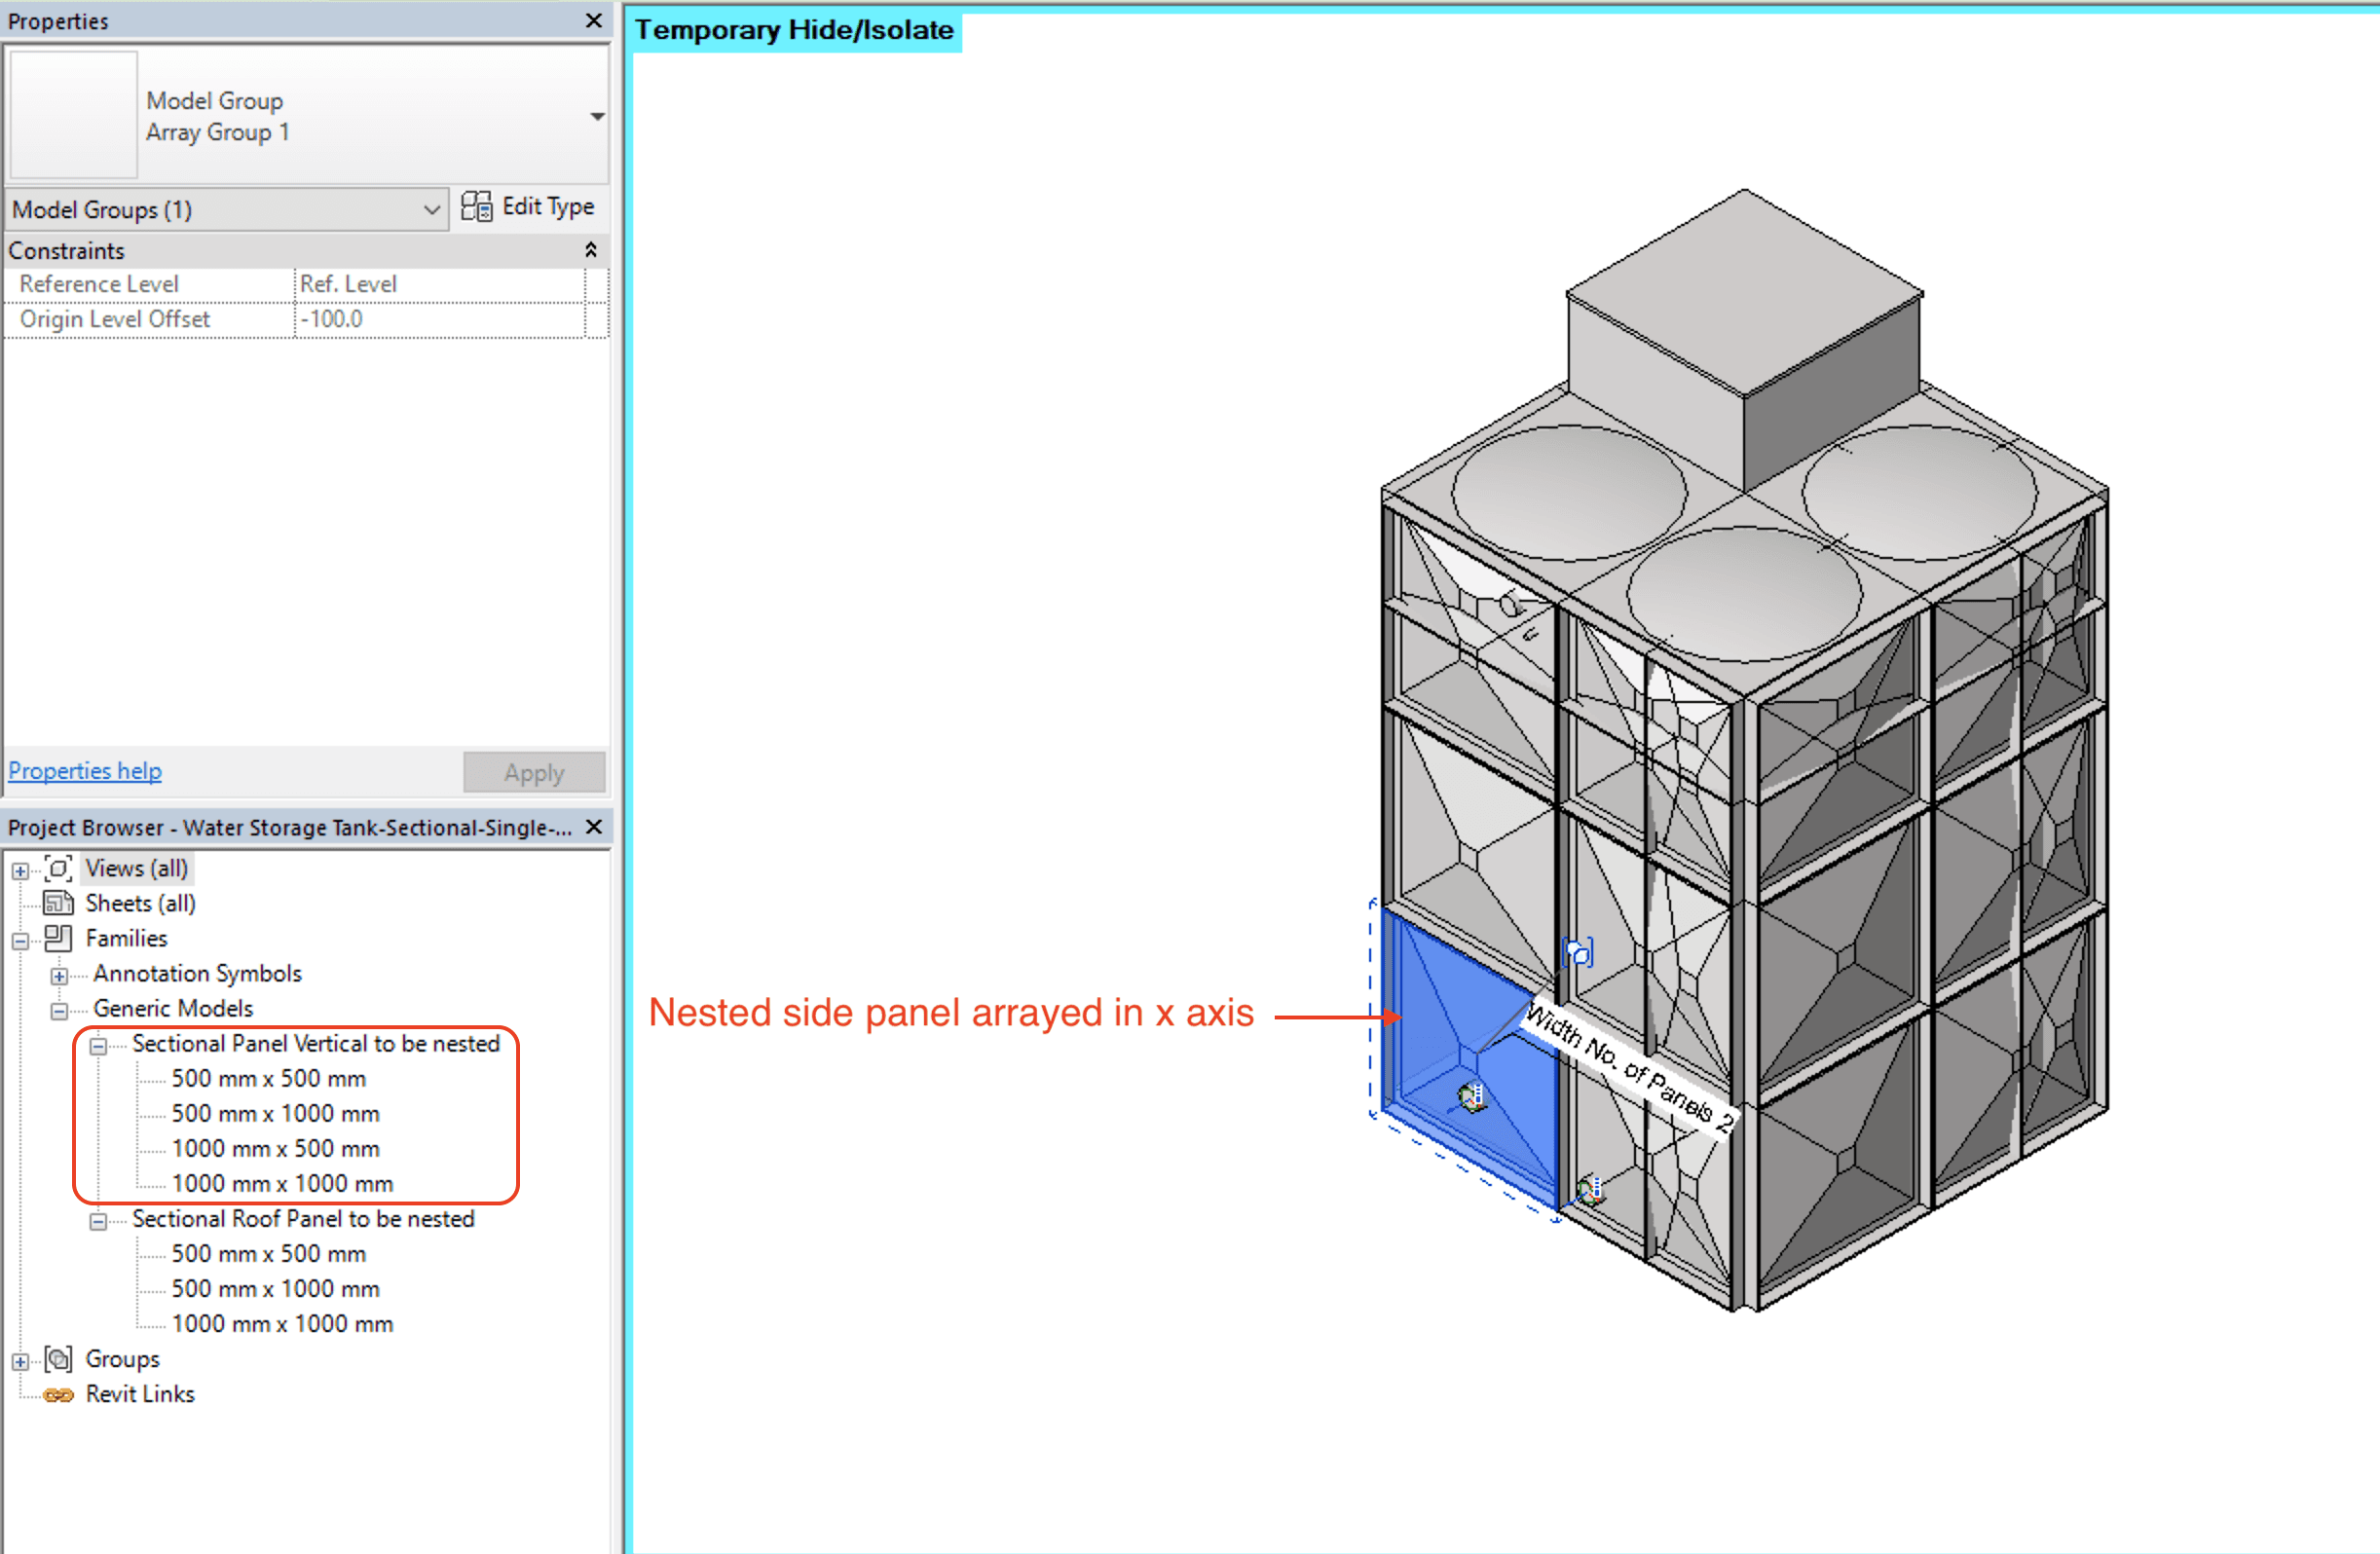Expand the Annotation Symbols node
The height and width of the screenshot is (1554, 2380).
pyautogui.click(x=59, y=975)
